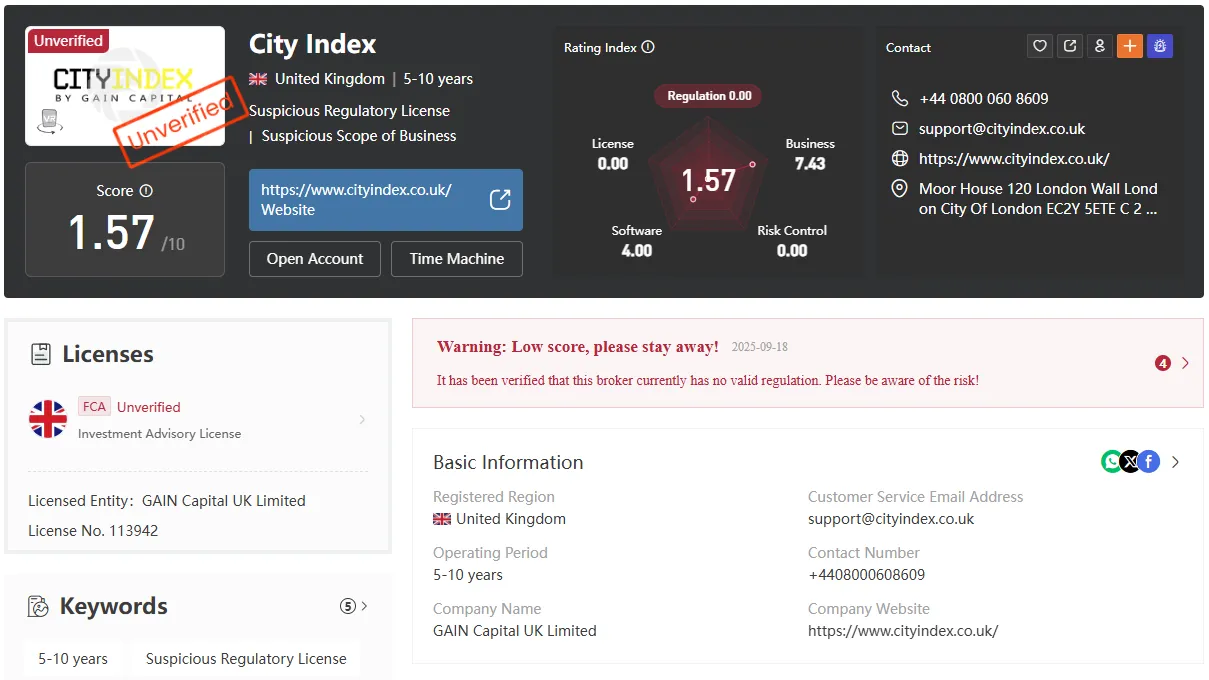Click the Risk Control 0.00 rating
This screenshot has width=1209, height=680.
(792, 241)
